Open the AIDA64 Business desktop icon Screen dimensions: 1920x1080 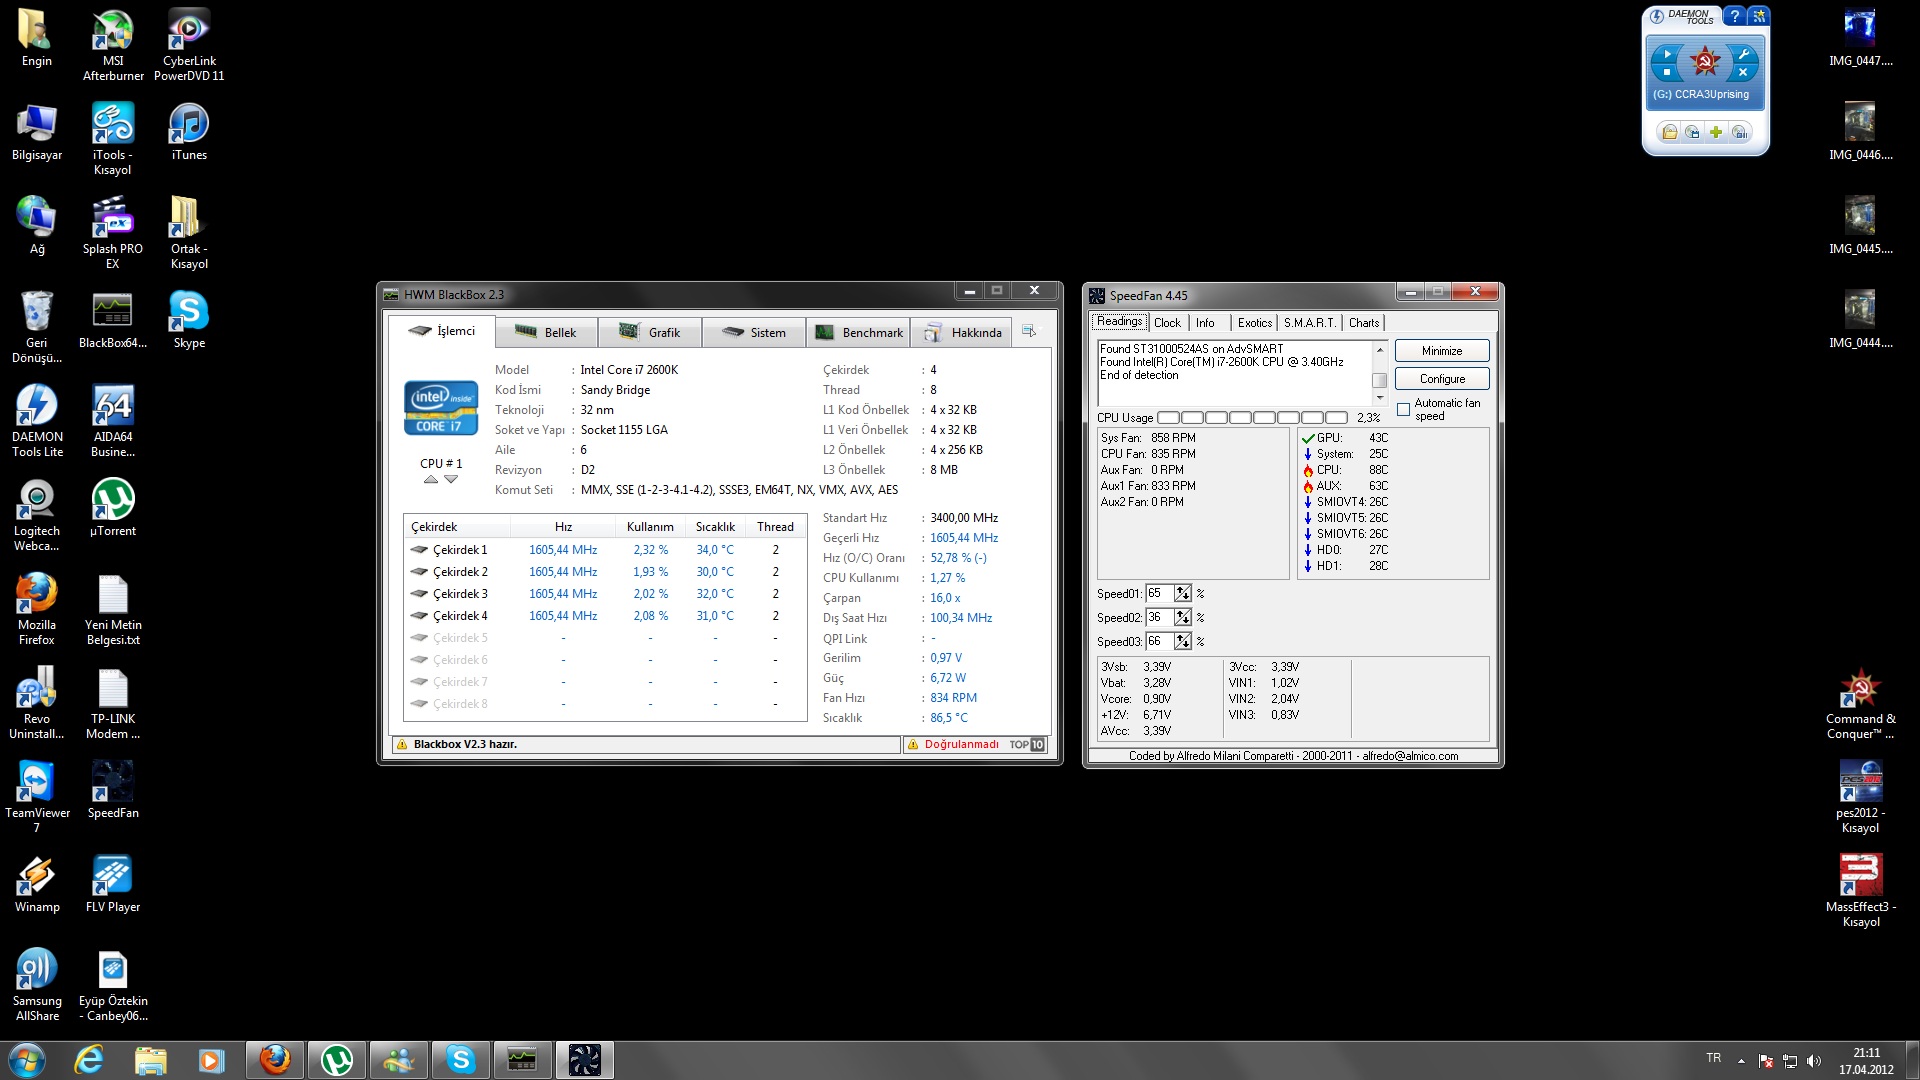[113, 421]
